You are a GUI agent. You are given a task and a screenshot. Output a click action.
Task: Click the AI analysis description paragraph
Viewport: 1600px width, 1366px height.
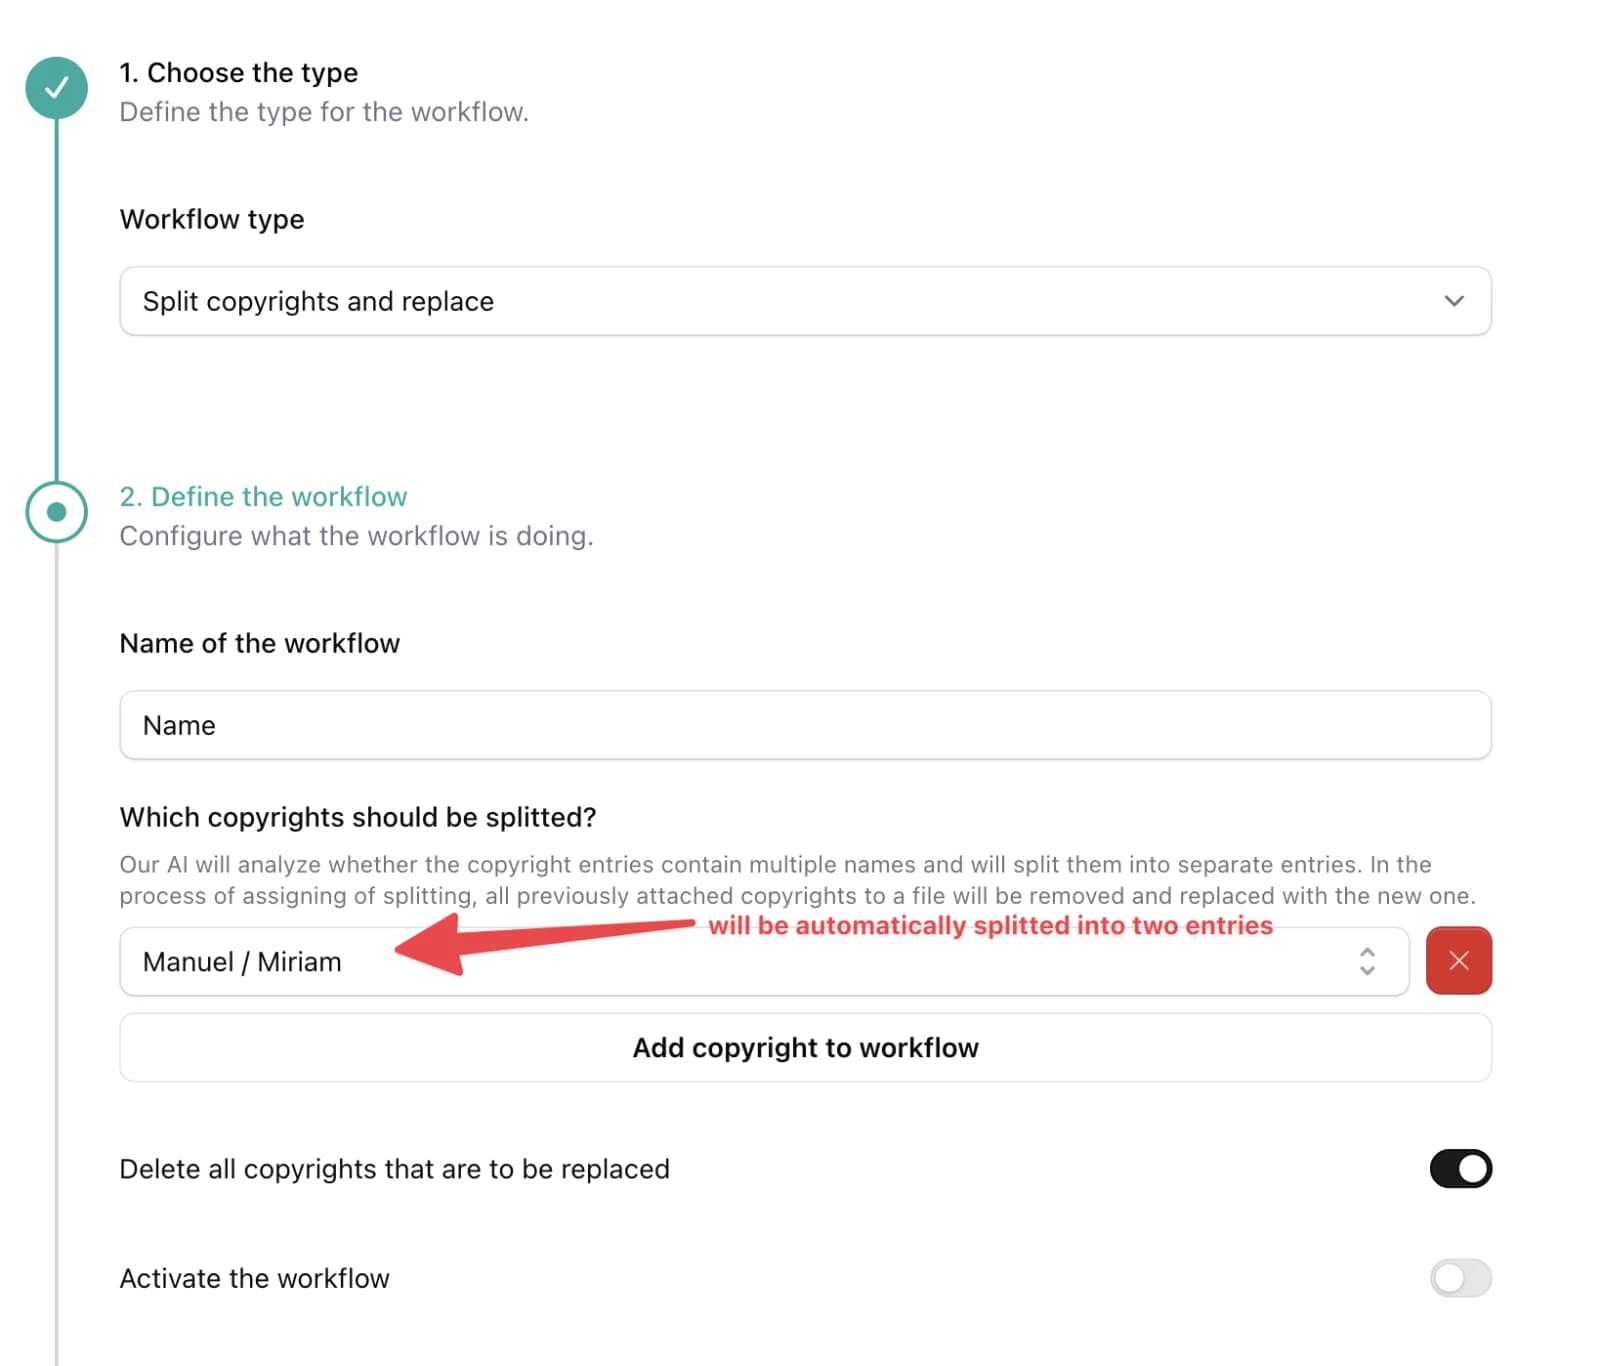pyautogui.click(x=797, y=880)
